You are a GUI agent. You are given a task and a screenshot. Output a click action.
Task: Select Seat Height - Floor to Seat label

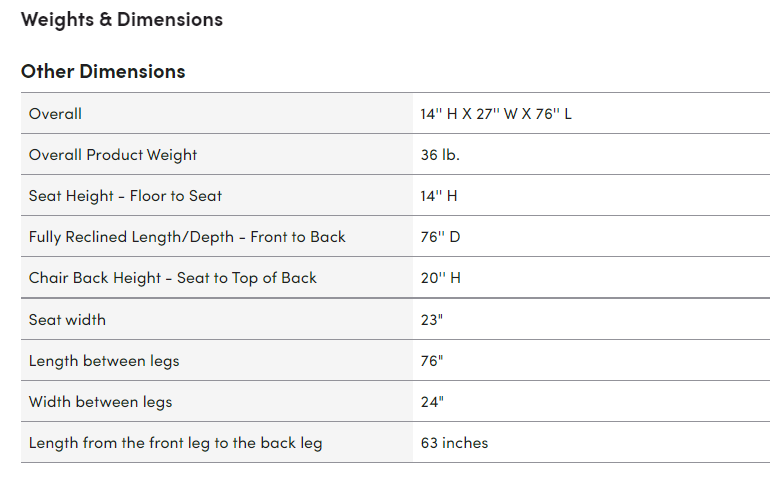pyautogui.click(x=125, y=196)
